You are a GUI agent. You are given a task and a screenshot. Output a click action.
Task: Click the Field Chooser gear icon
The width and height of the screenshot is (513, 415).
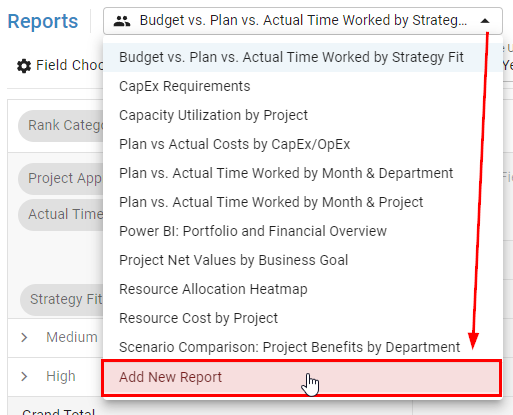(24, 66)
